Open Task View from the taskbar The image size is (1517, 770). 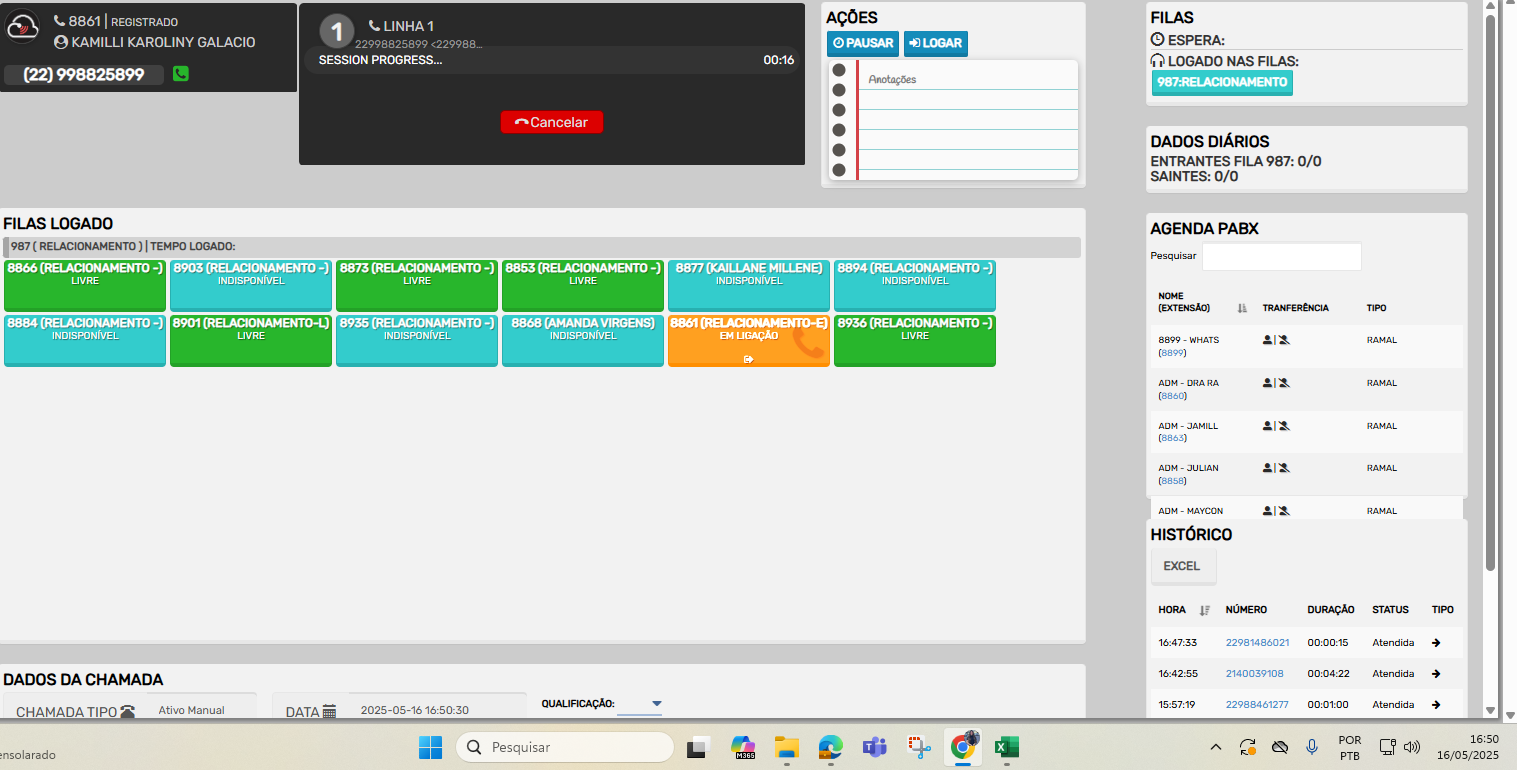tap(700, 747)
